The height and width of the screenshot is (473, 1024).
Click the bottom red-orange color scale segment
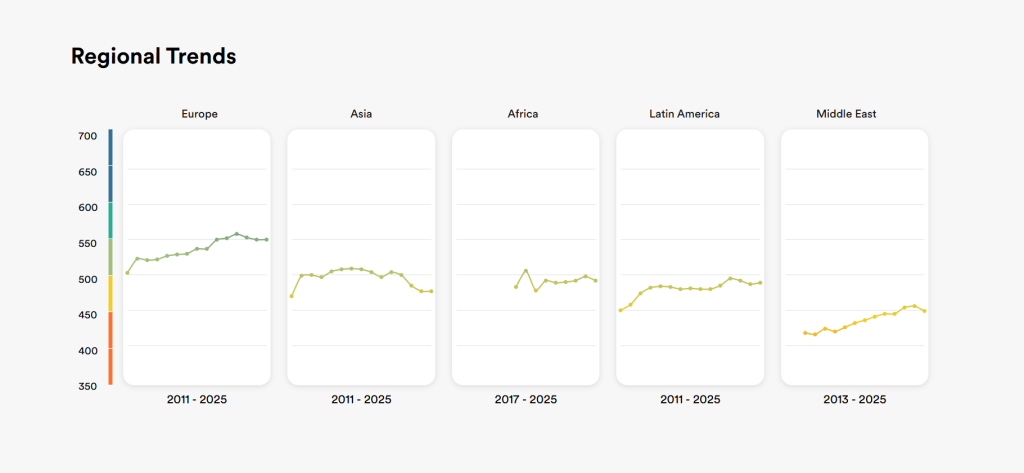point(110,366)
